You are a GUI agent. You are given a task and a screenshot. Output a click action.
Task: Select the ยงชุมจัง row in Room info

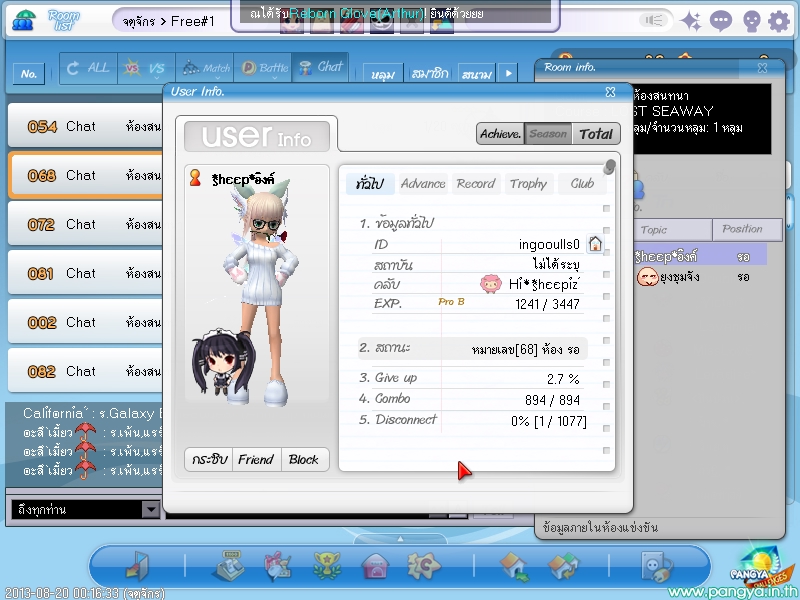tap(700, 277)
